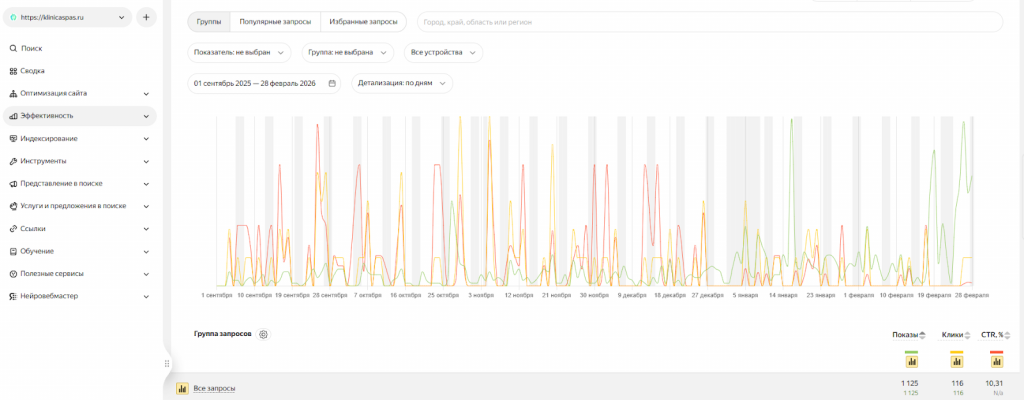Screen dimensions: 1024x400
Task: Switch to the Избранные запросы tab
Action: (x=363, y=22)
